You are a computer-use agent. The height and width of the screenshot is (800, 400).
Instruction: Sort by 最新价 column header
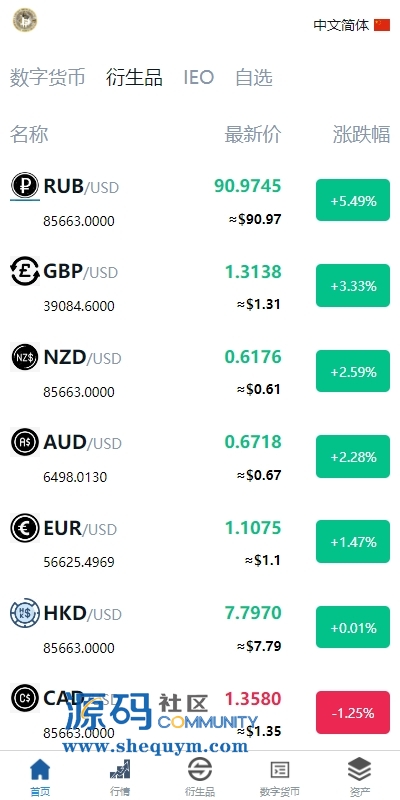coord(253,135)
